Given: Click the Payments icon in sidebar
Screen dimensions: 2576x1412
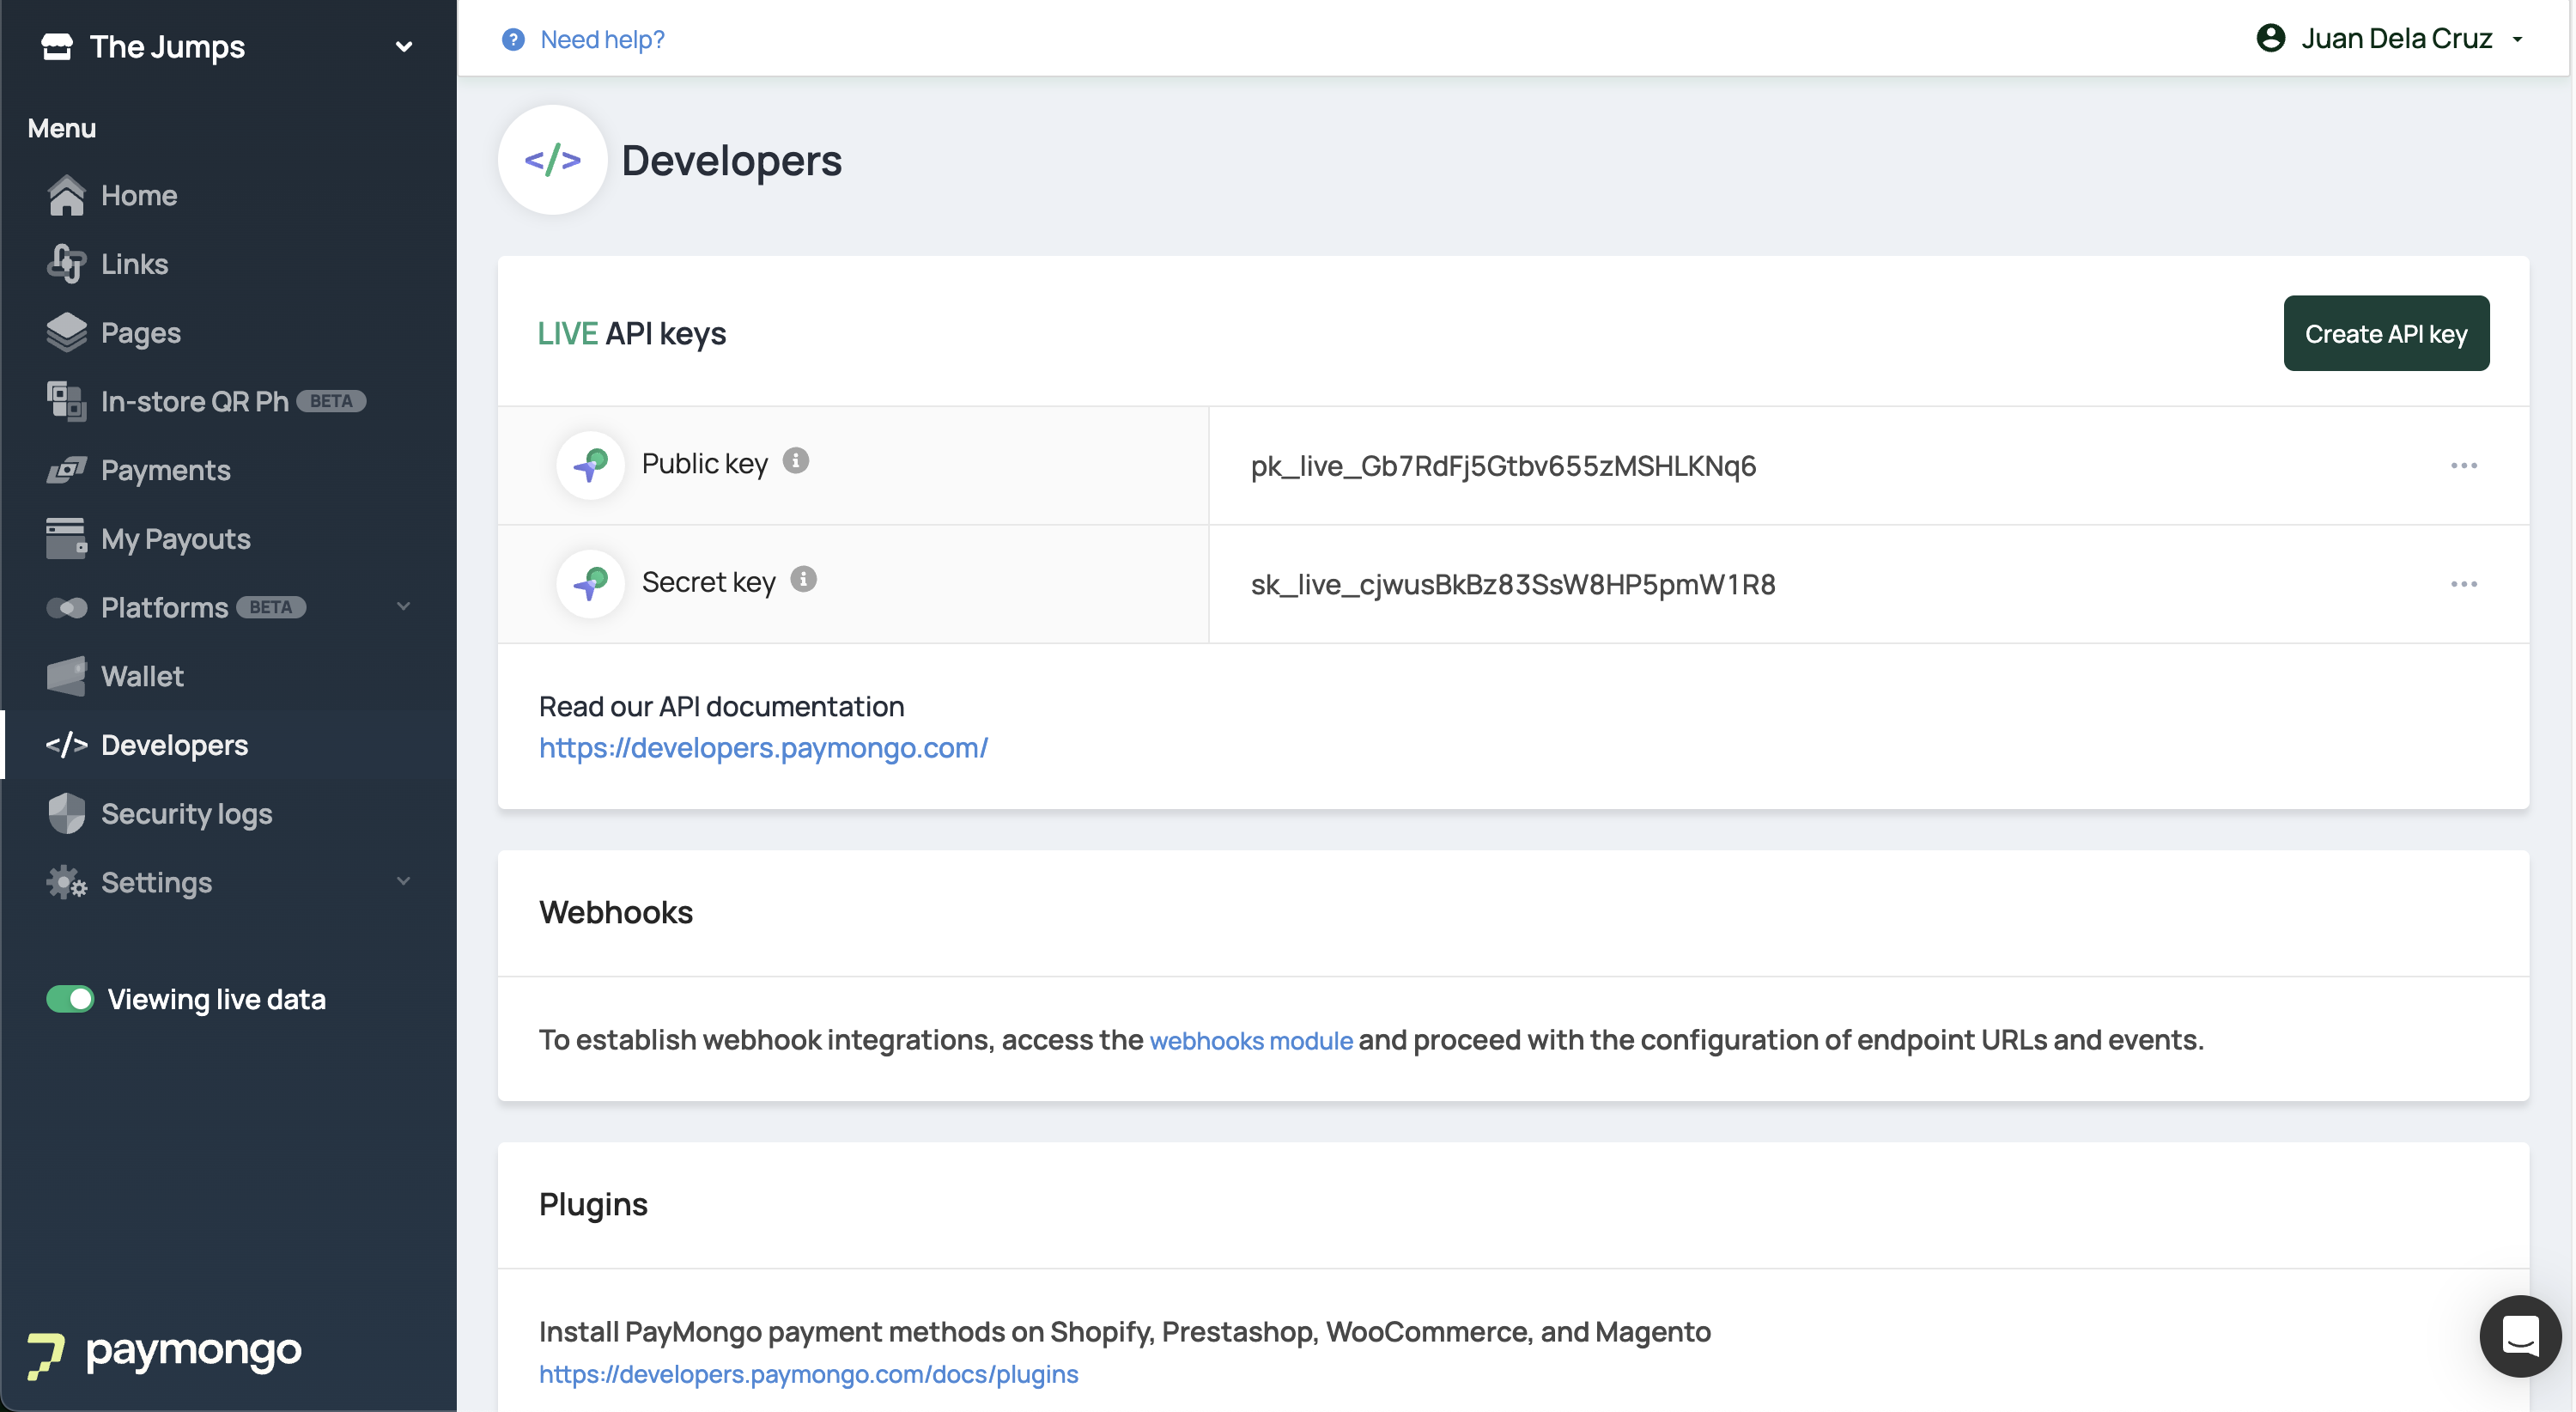Looking at the screenshot, I should click(x=66, y=470).
